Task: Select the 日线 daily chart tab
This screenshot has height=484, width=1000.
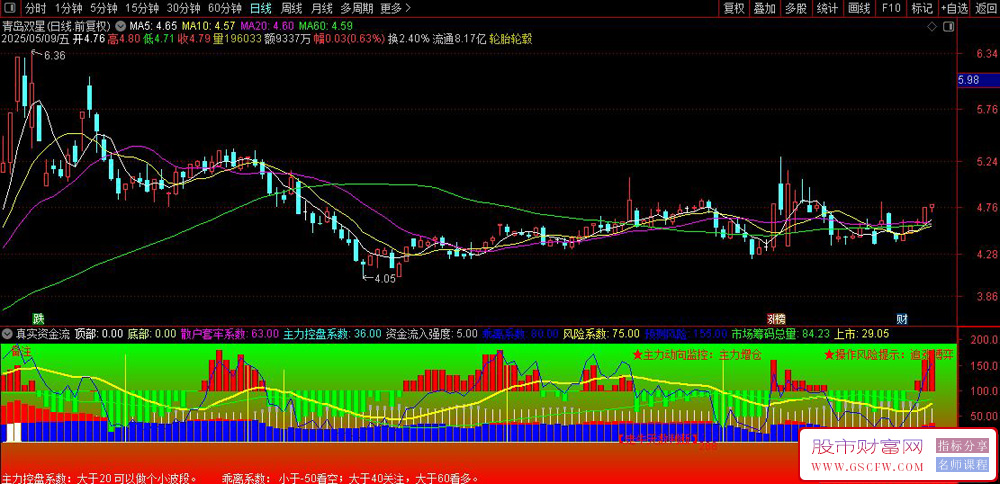Action: [x=260, y=8]
